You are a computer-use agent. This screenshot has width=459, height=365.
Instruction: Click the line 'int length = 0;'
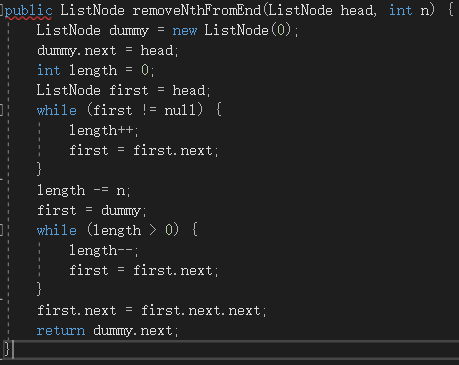point(95,70)
